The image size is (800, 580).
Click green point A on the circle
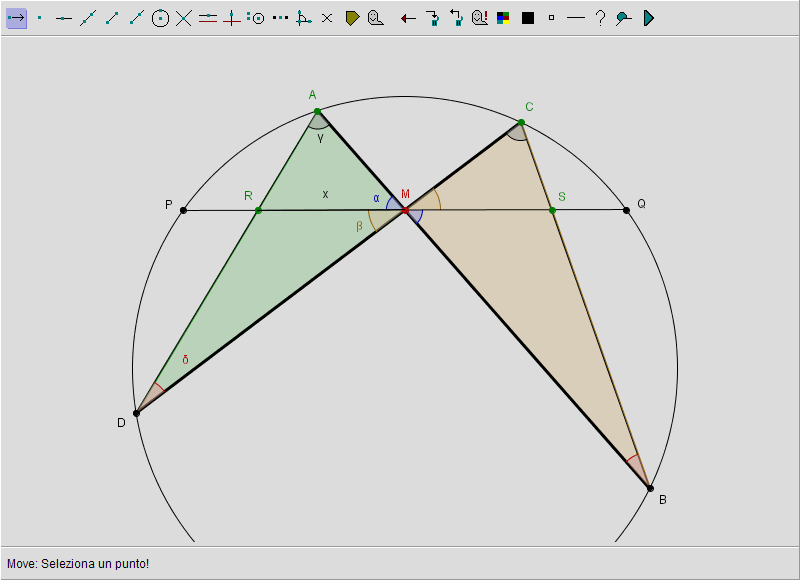[317, 111]
